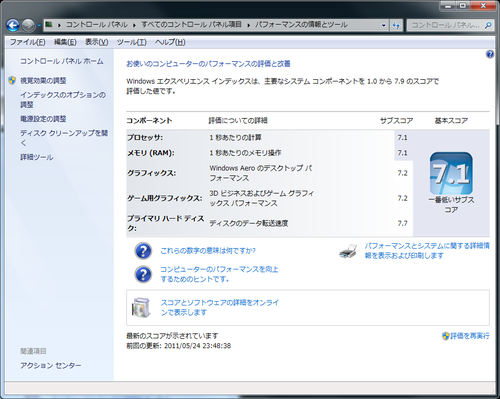The image size is (500, 399).
Task: Expand arrow after コントロール パネル breadcrumb
Action: (x=134, y=25)
